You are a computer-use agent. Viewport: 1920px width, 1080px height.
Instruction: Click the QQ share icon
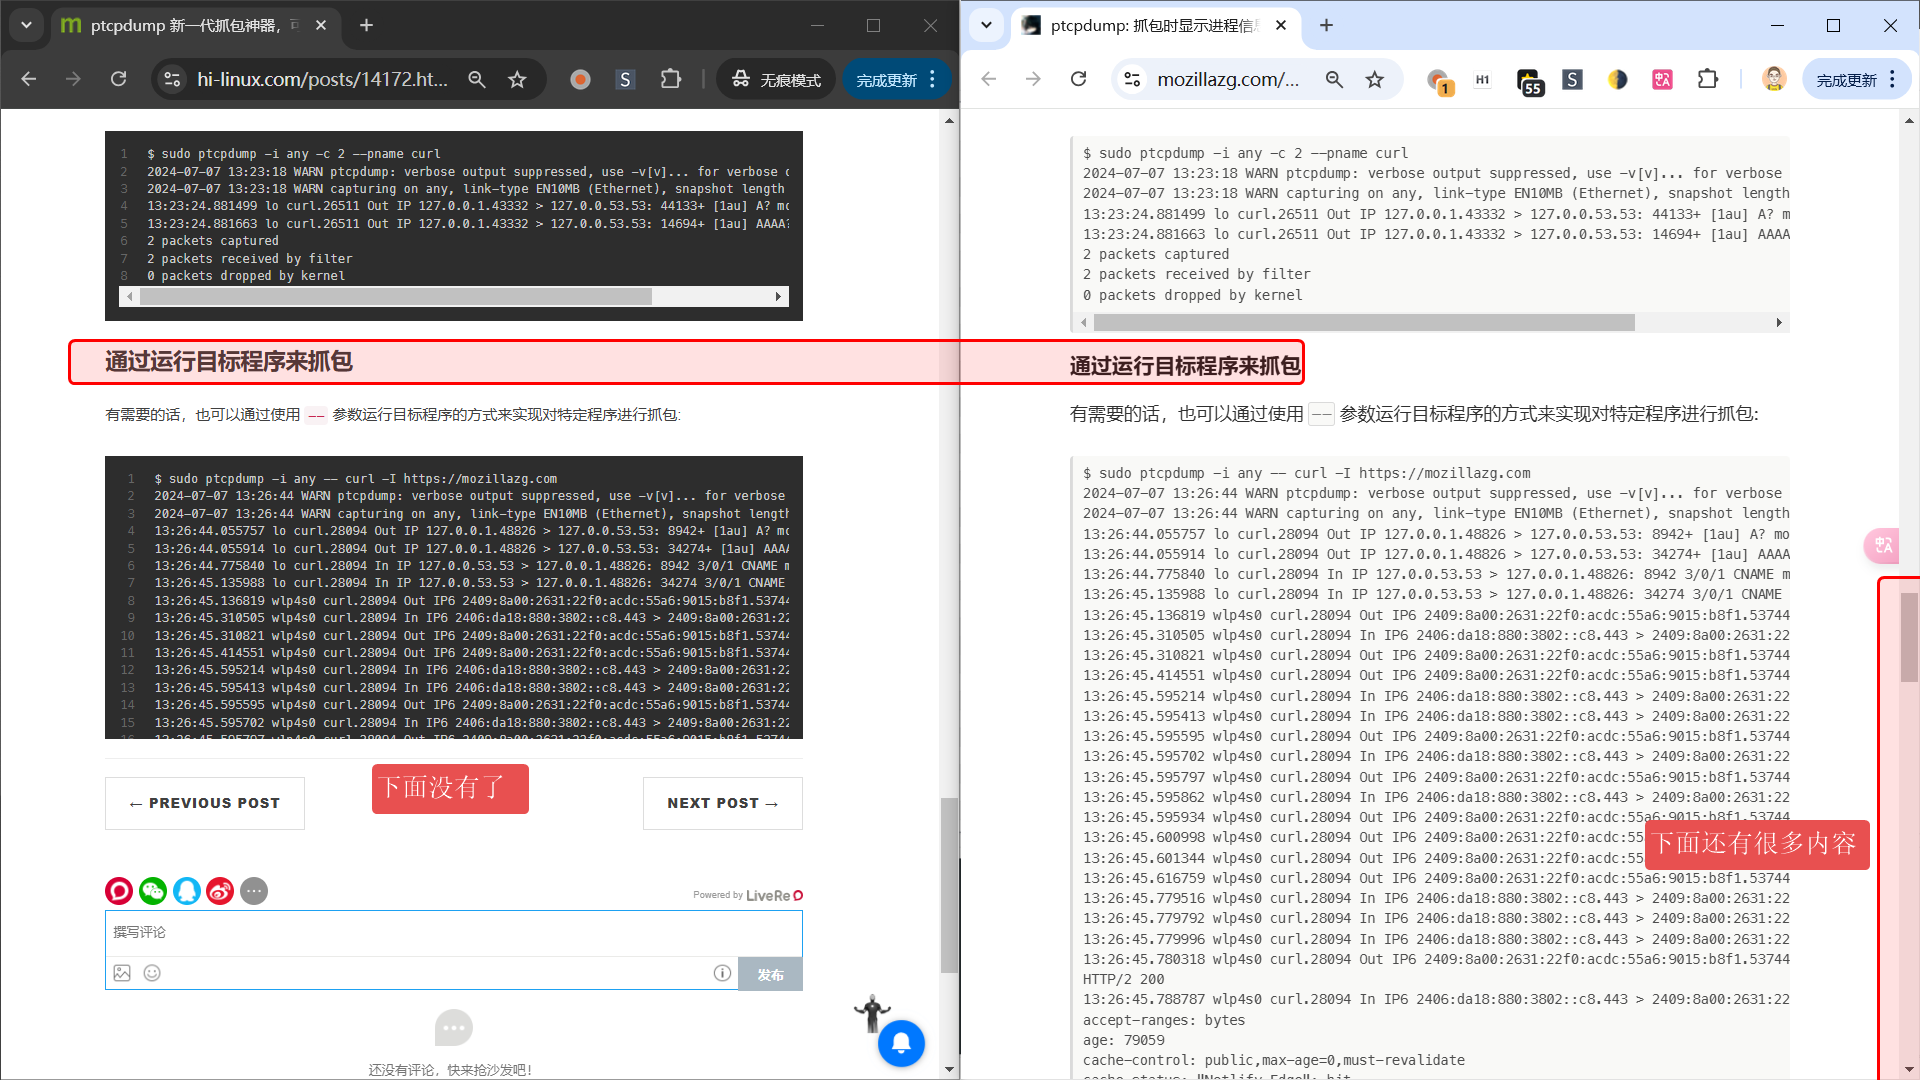(x=187, y=891)
